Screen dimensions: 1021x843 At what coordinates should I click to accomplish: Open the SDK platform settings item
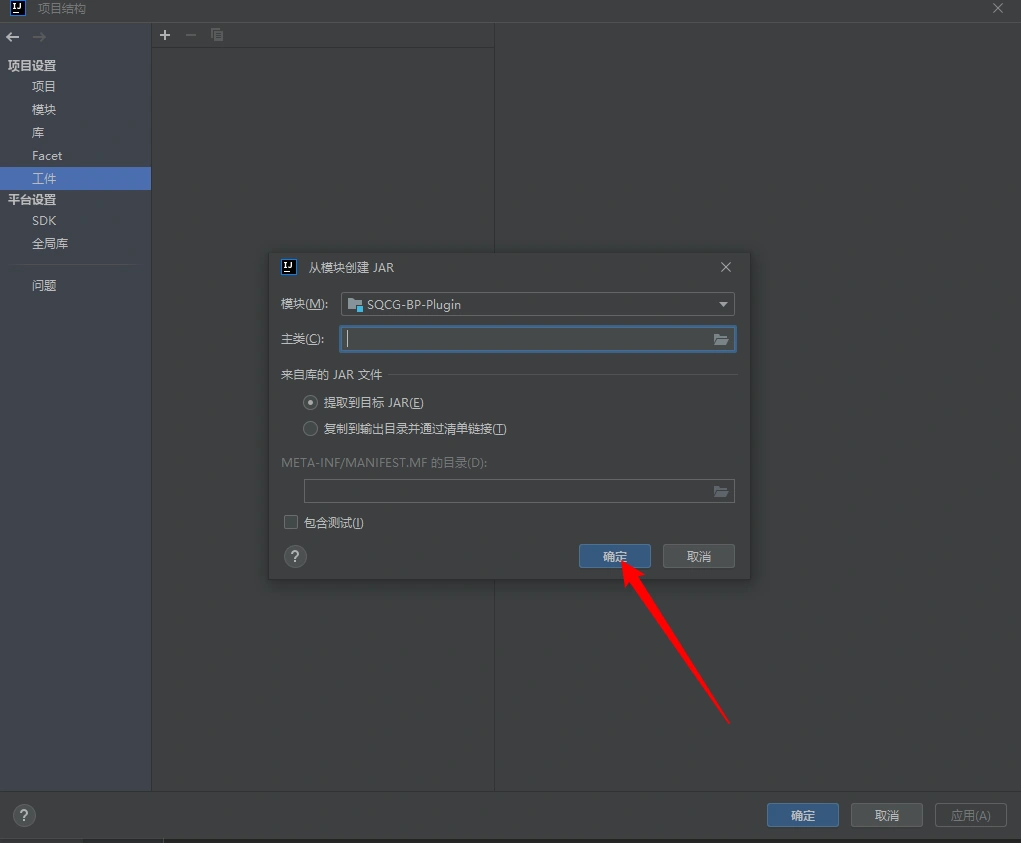[x=44, y=221]
